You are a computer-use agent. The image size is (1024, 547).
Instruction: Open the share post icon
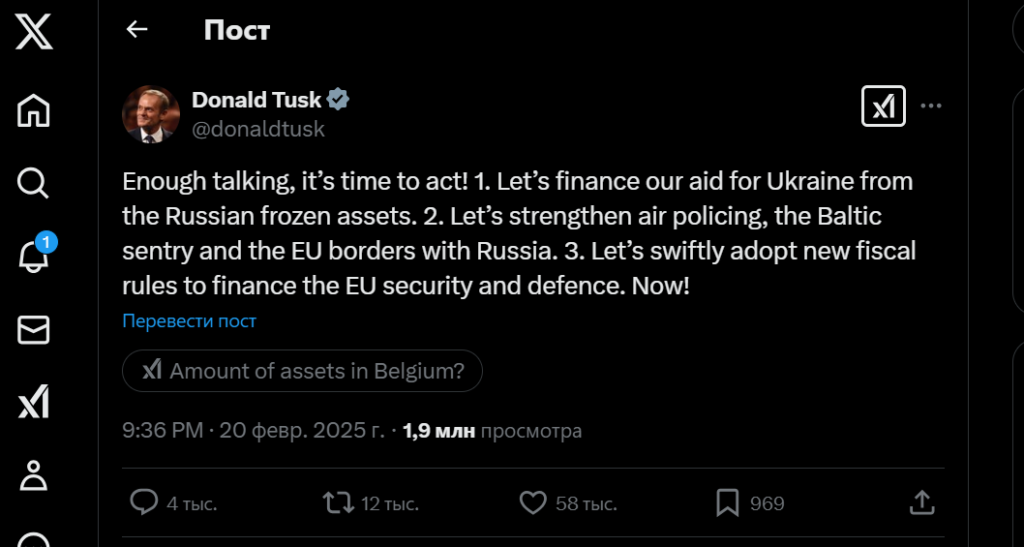coord(922,502)
